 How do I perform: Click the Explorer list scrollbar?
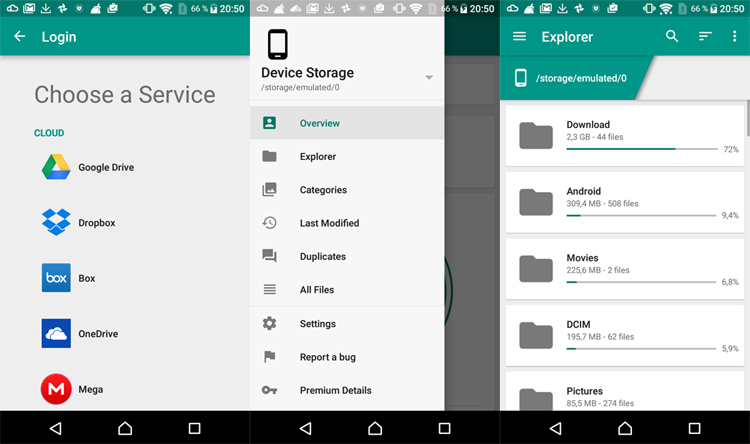pos(748,118)
